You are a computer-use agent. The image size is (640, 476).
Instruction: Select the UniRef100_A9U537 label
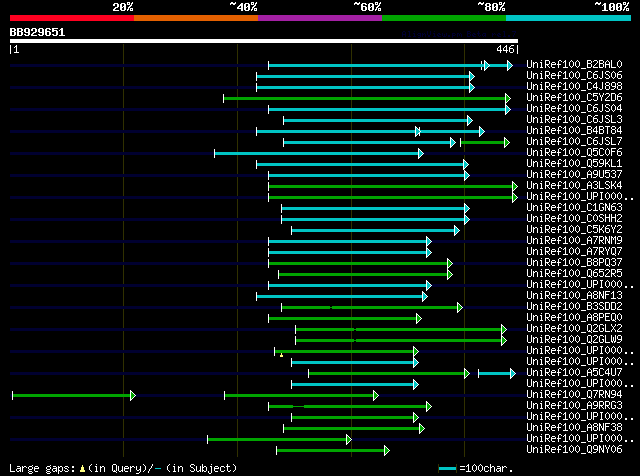point(574,175)
